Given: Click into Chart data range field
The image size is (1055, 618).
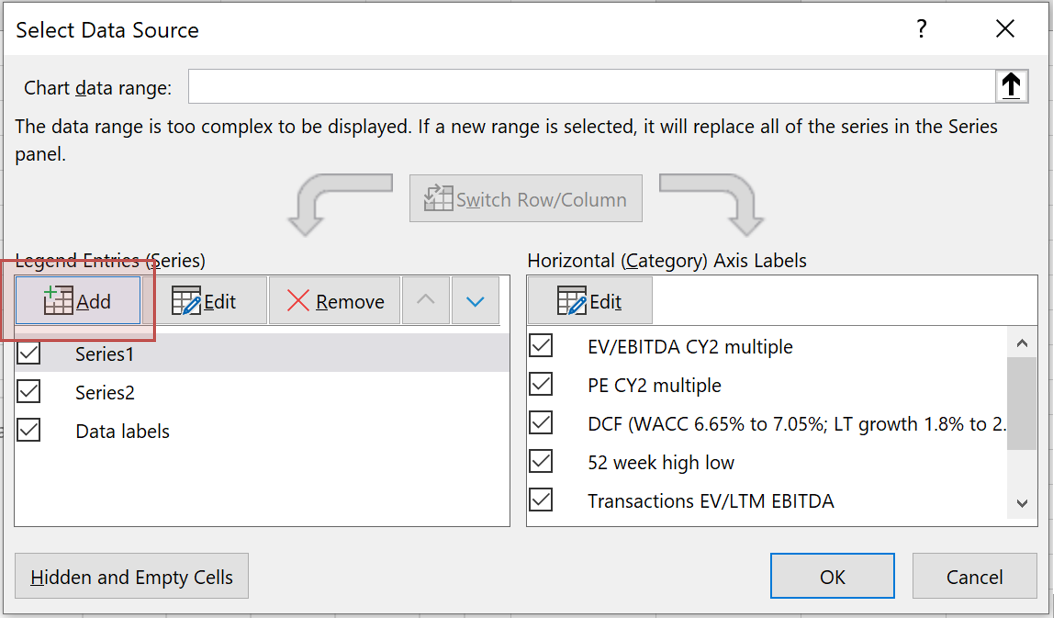Looking at the screenshot, I should [590, 87].
